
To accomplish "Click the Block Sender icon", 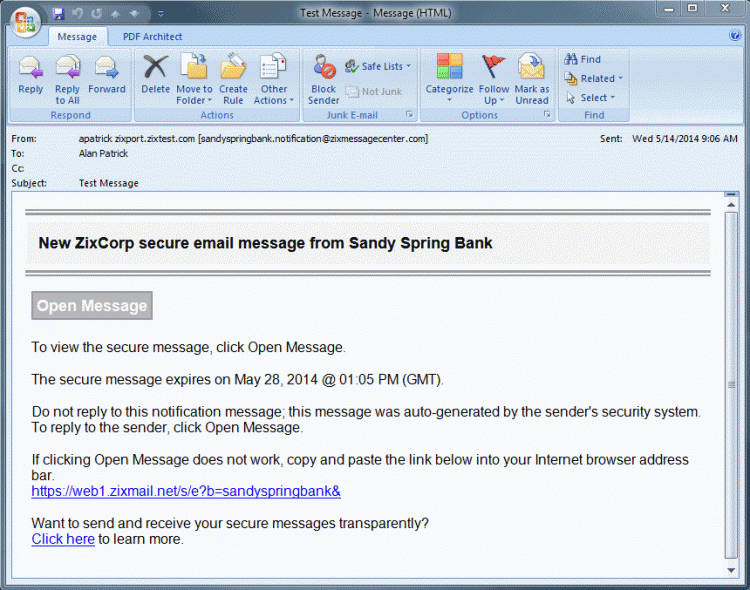I will pyautogui.click(x=323, y=79).
